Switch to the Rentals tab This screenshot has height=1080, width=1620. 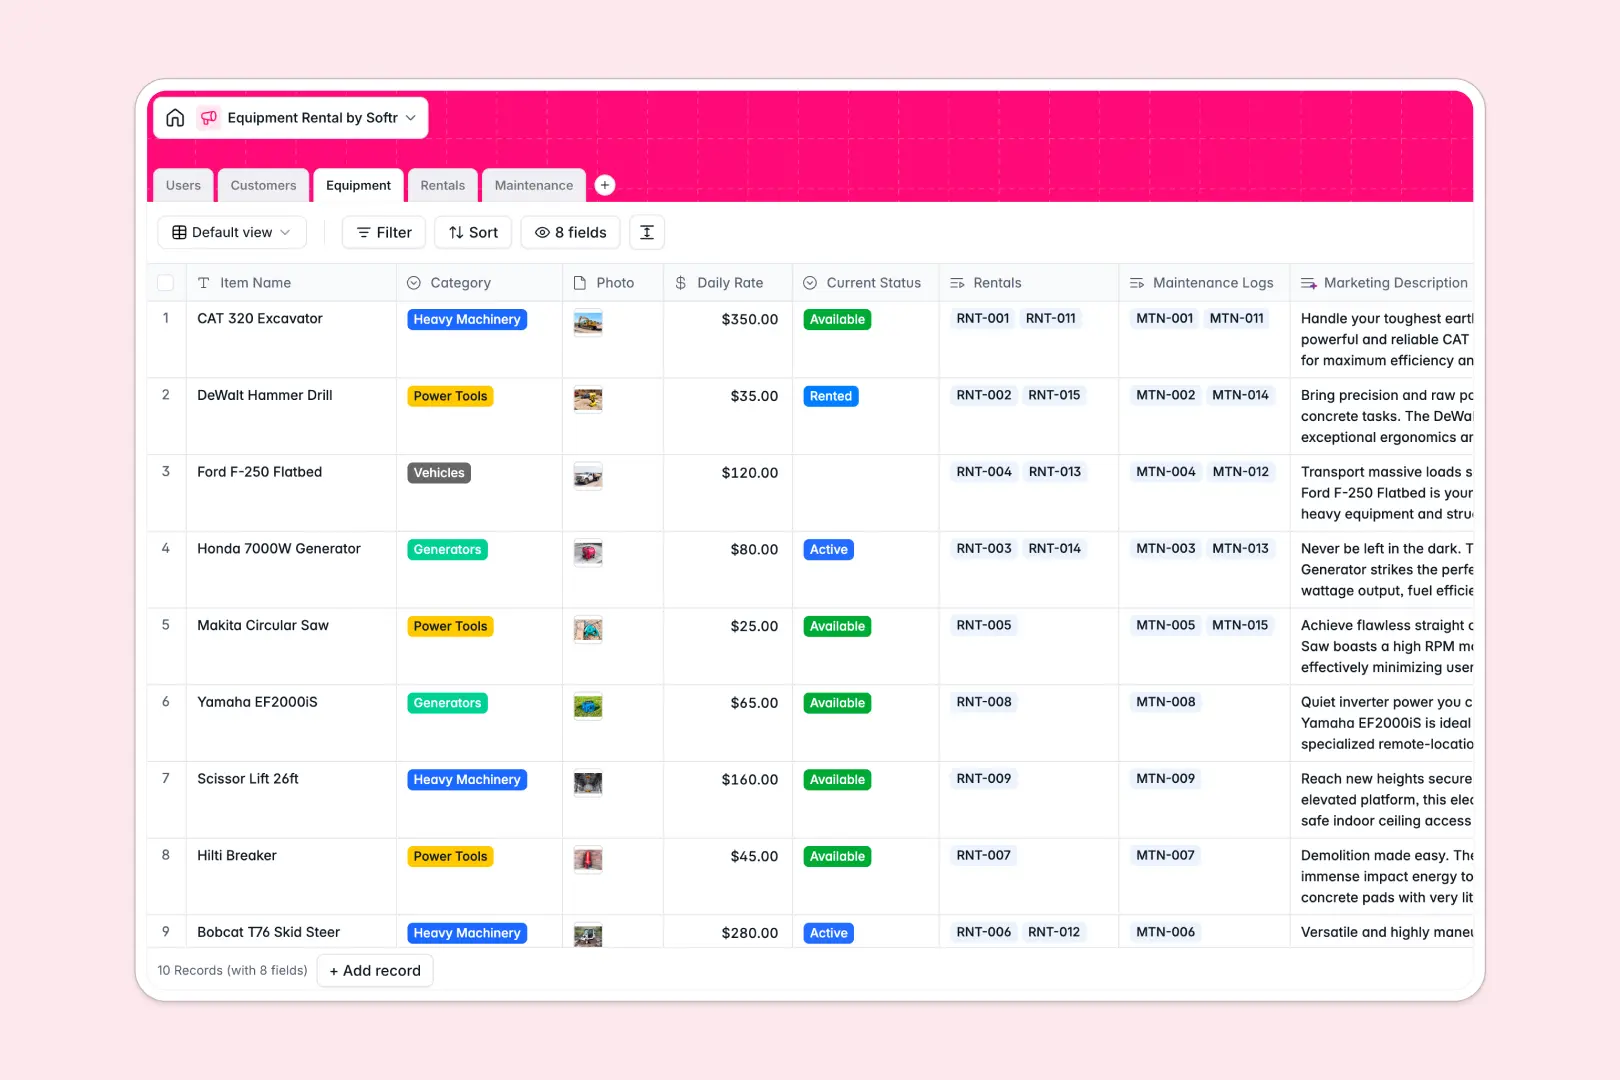pos(442,185)
